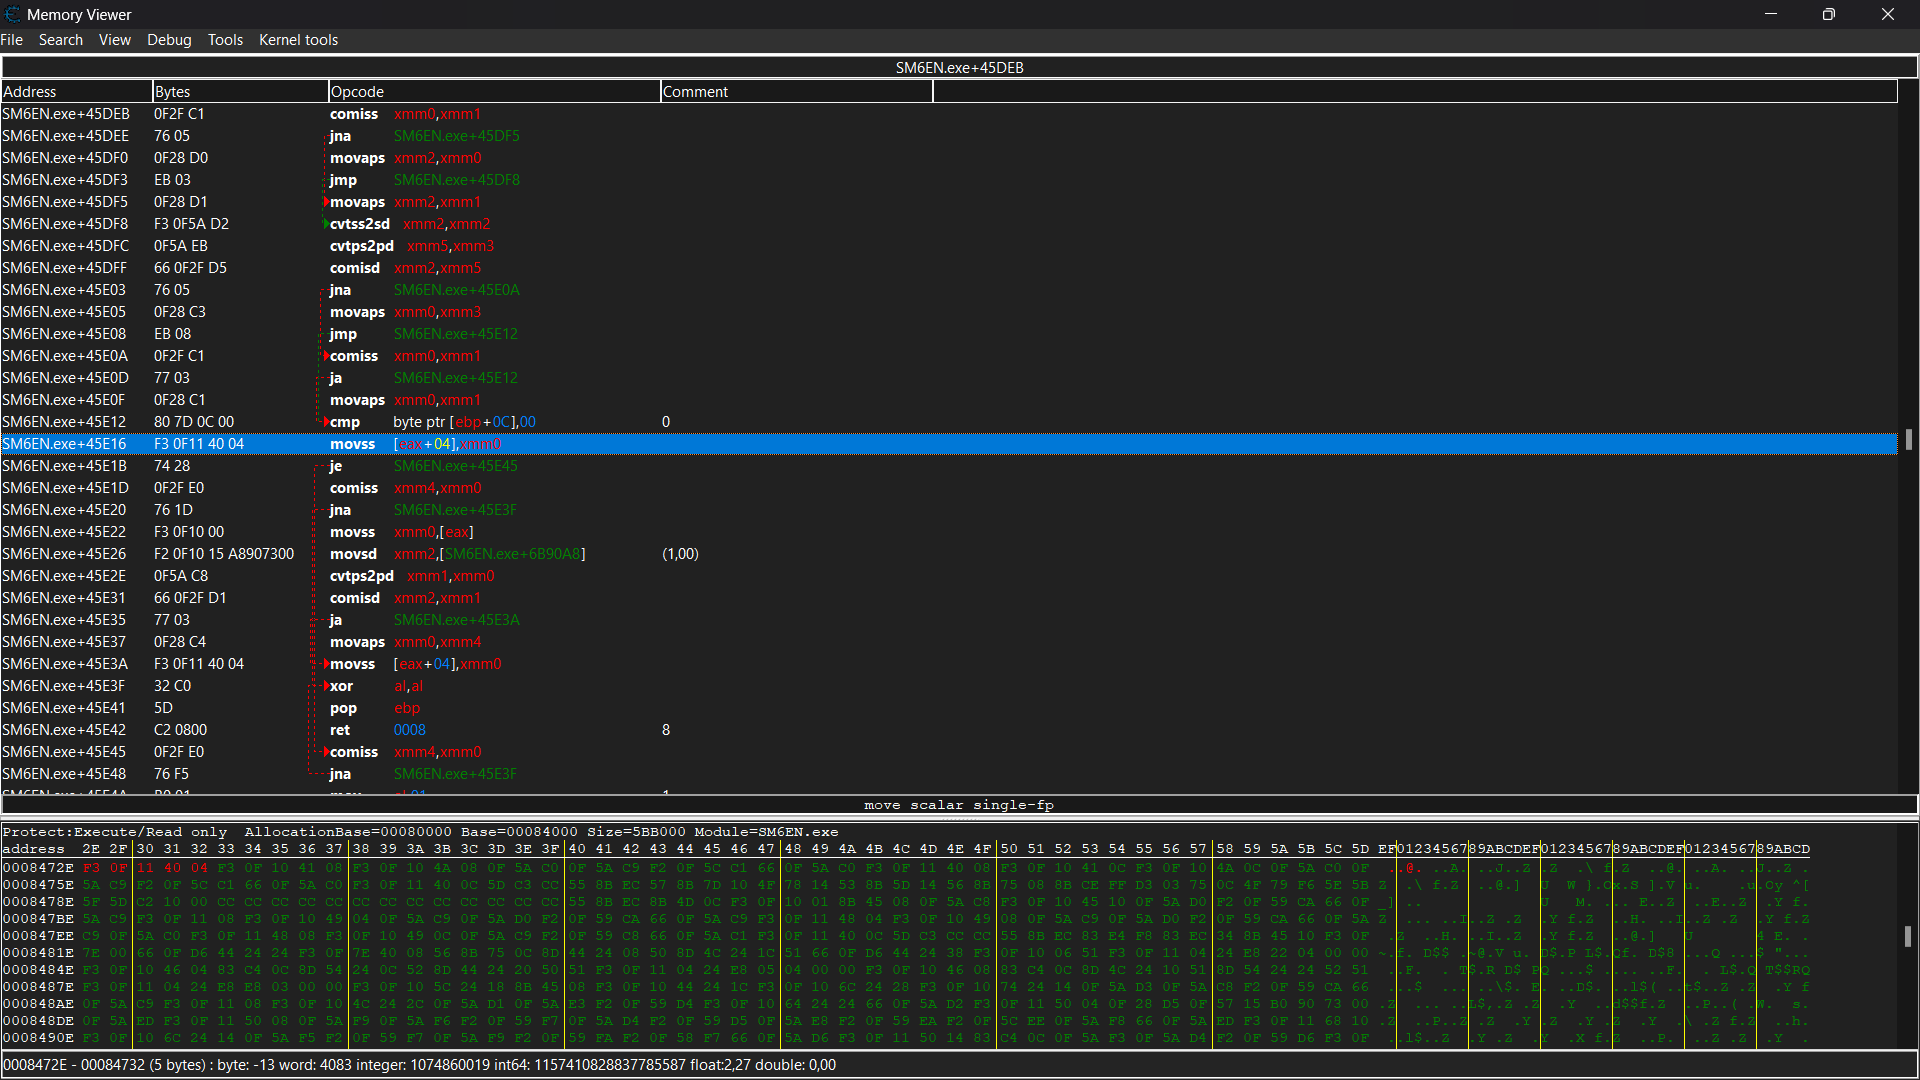Screen dimensions: 1920x1080
Task: Click the red arrow next to the cmp instruction
Action: [x=324, y=421]
